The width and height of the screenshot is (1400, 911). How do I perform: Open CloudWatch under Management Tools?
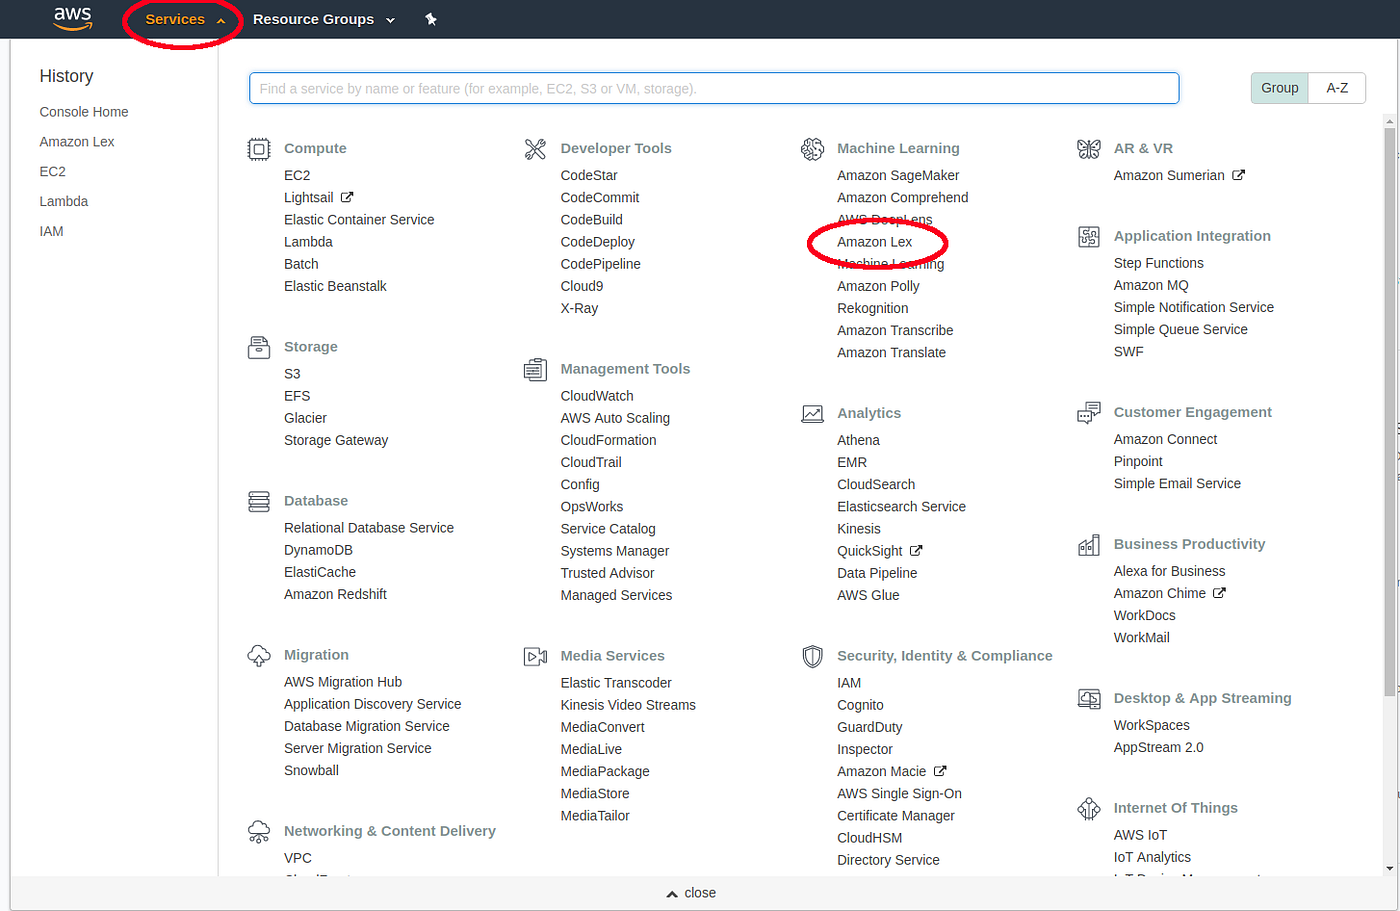point(597,396)
